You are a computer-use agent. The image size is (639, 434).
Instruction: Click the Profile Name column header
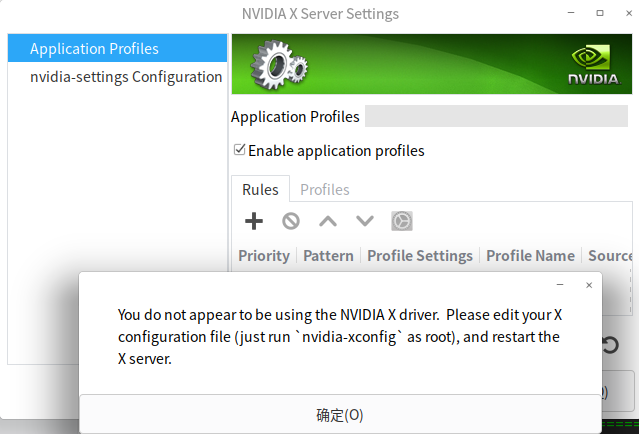click(x=530, y=256)
